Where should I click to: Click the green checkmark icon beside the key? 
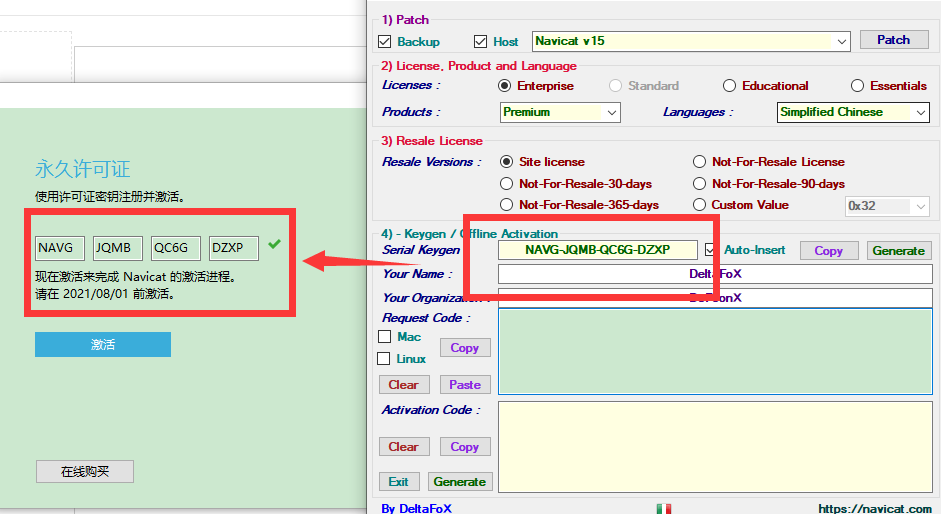(274, 244)
